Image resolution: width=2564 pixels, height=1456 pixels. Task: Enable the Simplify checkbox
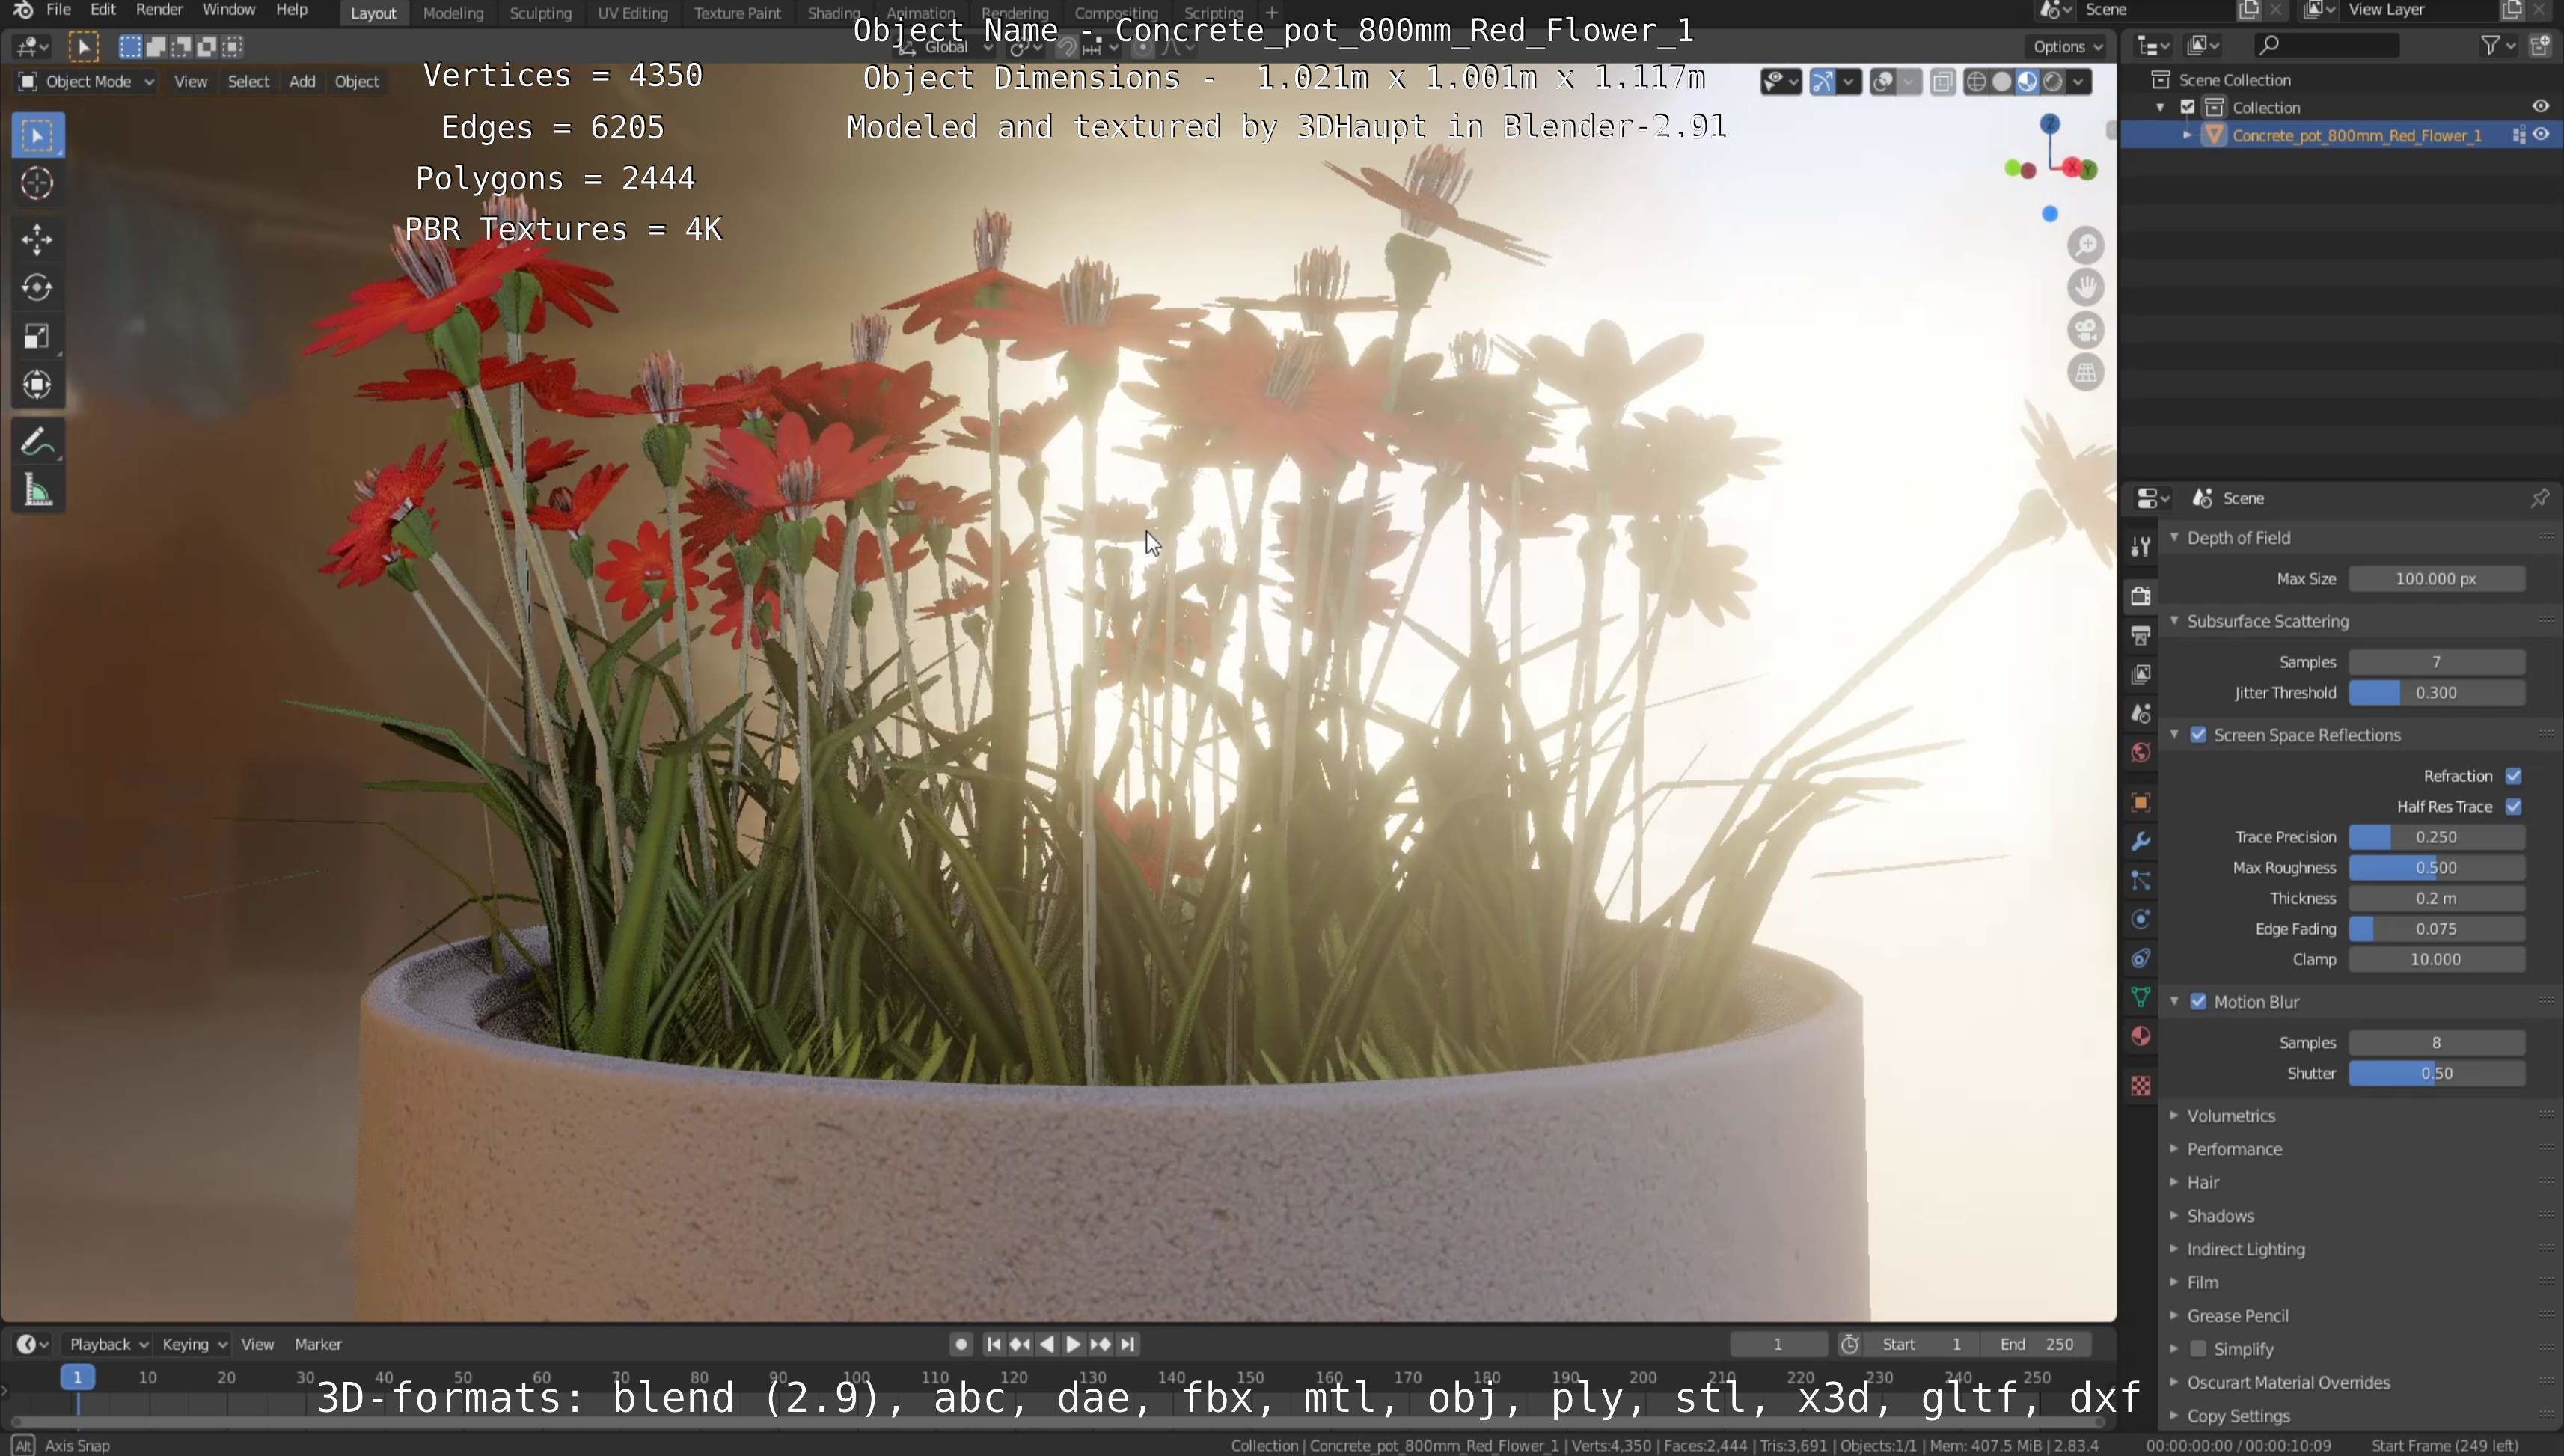click(2198, 1349)
